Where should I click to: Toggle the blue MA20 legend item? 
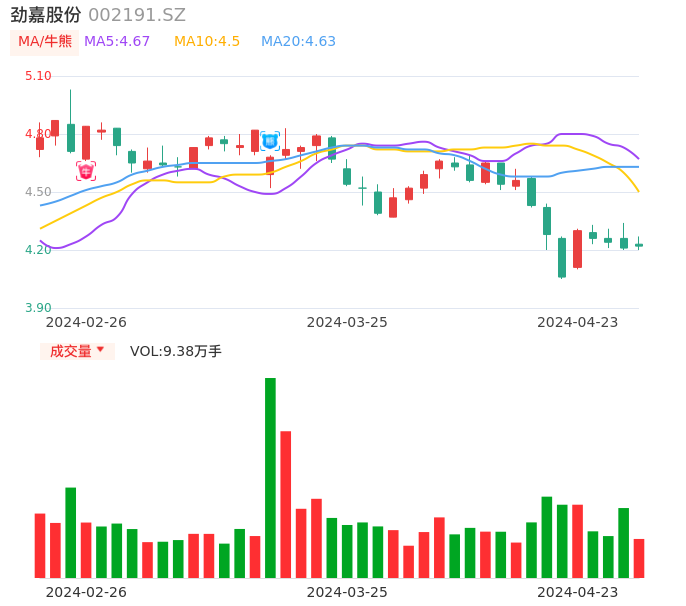click(298, 42)
